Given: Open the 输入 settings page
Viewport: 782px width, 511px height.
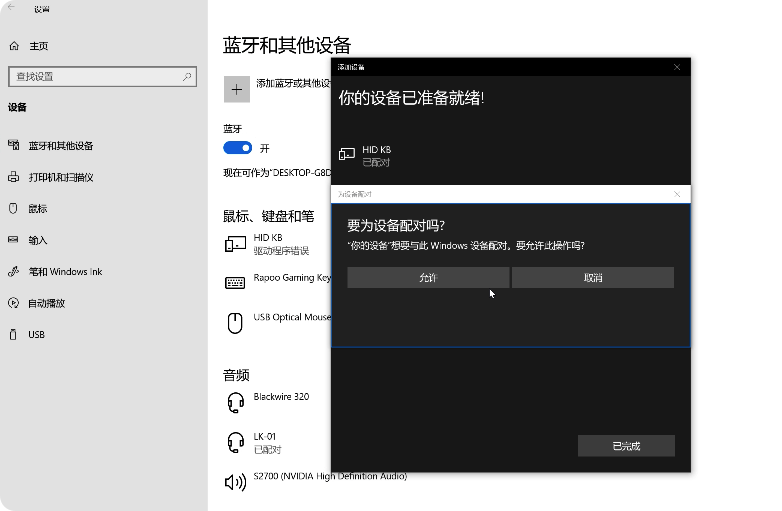Looking at the screenshot, I should coord(37,240).
